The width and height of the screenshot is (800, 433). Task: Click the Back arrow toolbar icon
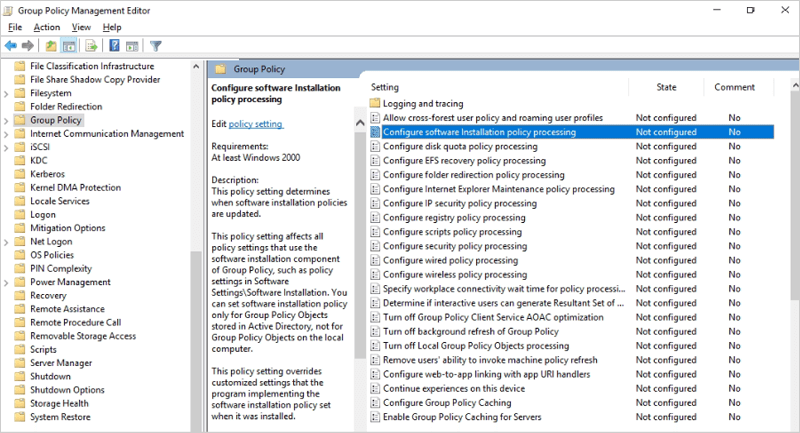(11, 46)
